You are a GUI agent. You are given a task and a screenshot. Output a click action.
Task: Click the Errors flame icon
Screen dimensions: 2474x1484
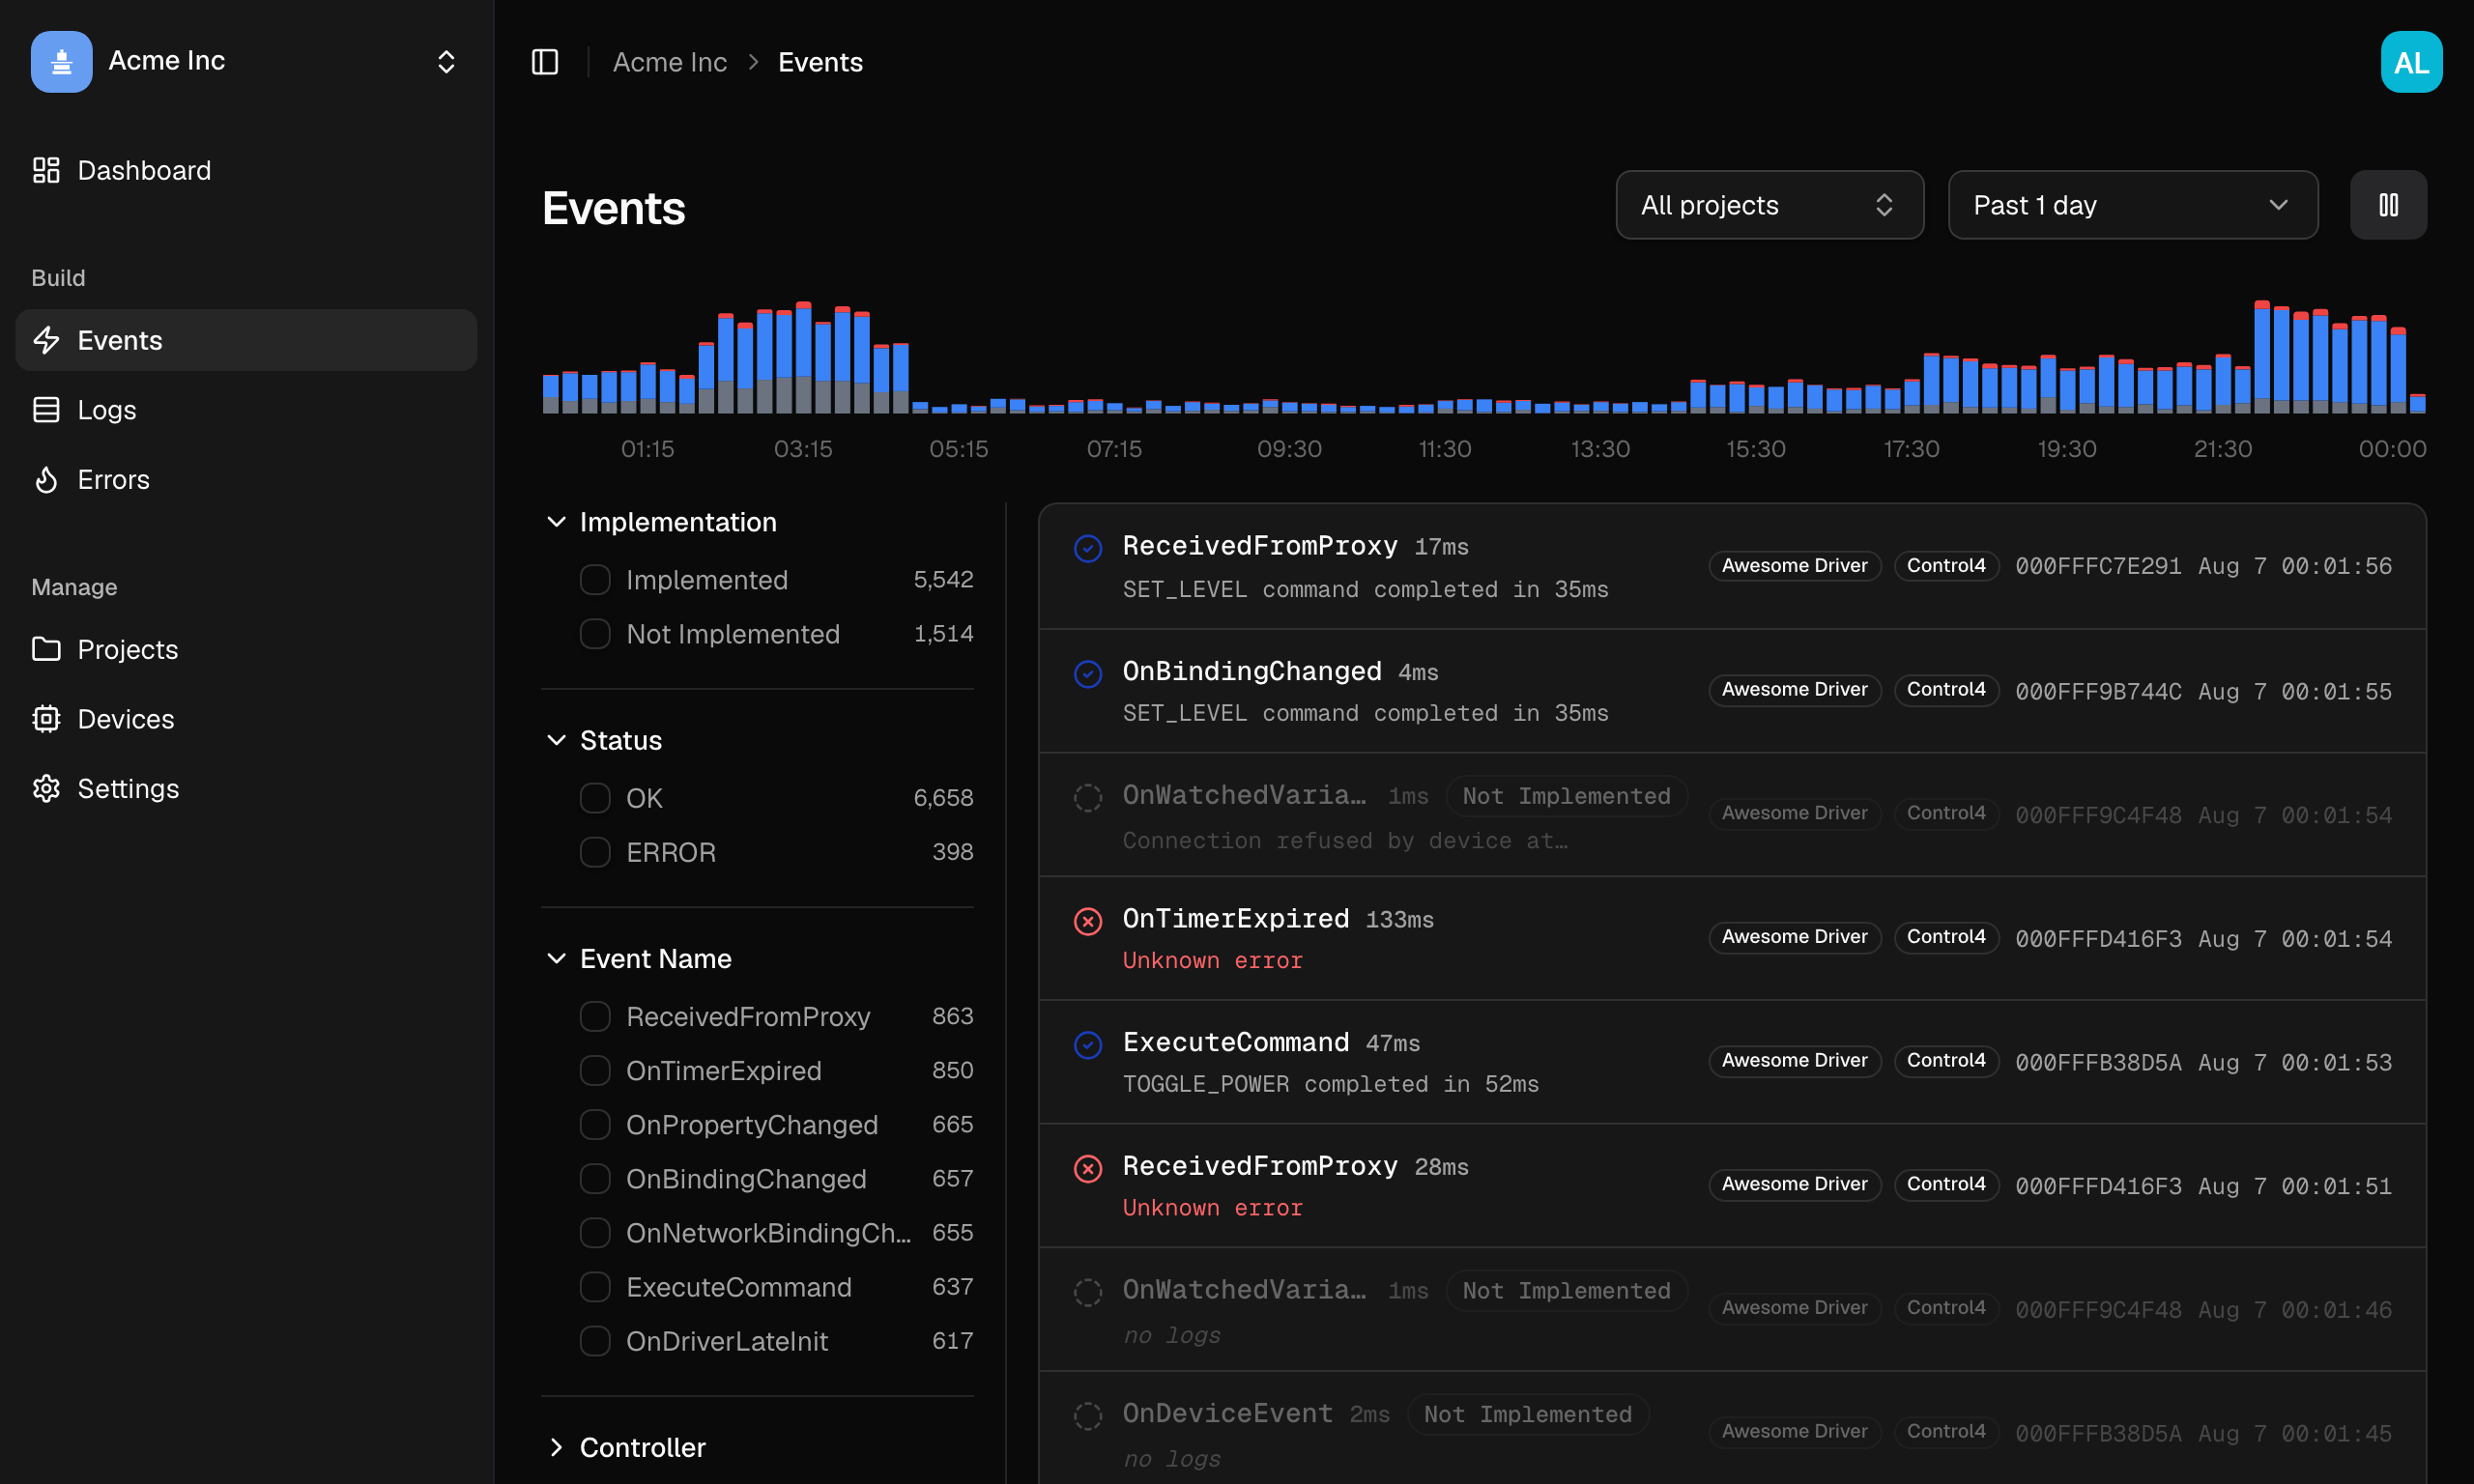coord(46,479)
